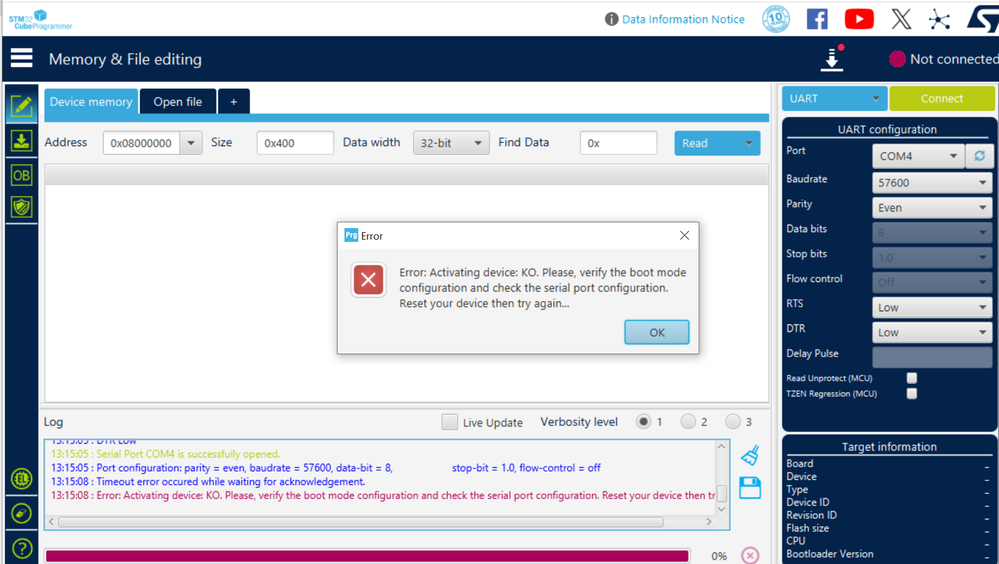Open Option Bytes OB icon
The width and height of the screenshot is (999, 564).
point(22,175)
